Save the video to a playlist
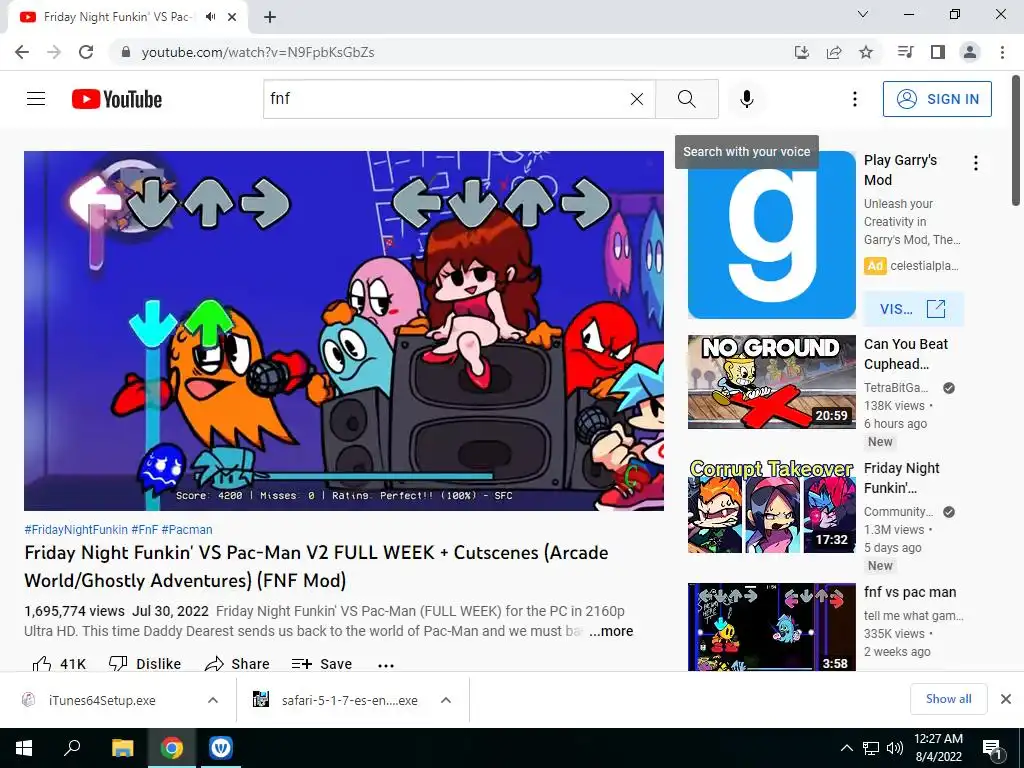The image size is (1024, 768). click(322, 664)
